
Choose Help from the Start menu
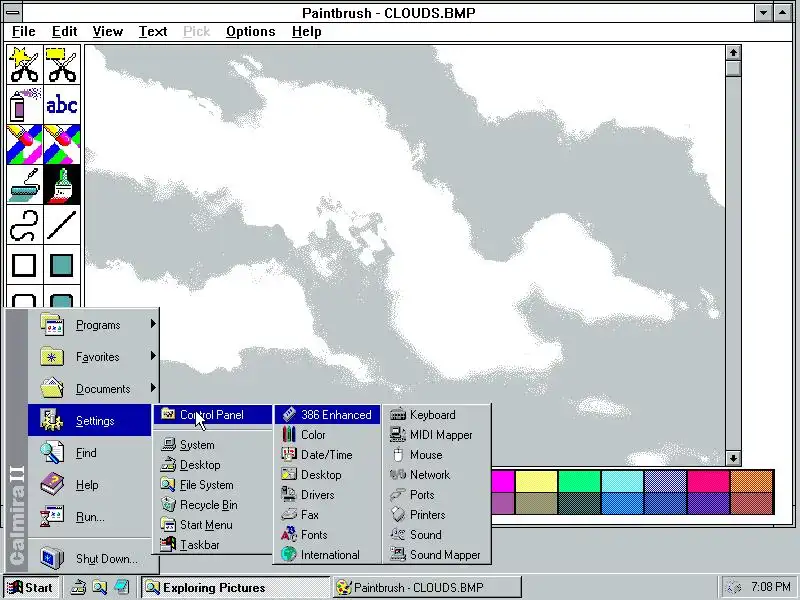click(x=90, y=485)
